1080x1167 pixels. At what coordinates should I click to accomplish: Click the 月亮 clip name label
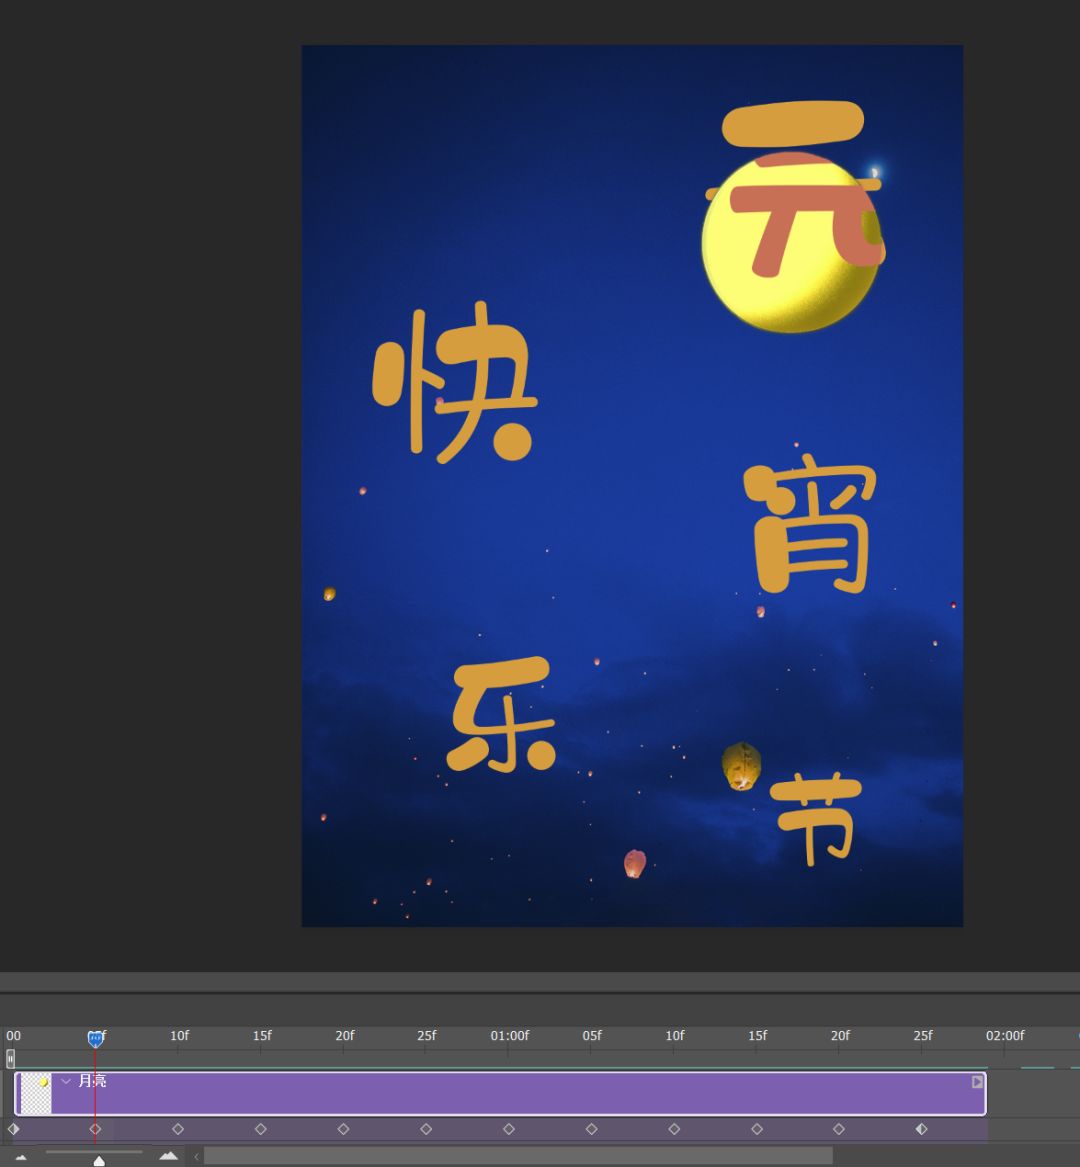[x=92, y=1081]
